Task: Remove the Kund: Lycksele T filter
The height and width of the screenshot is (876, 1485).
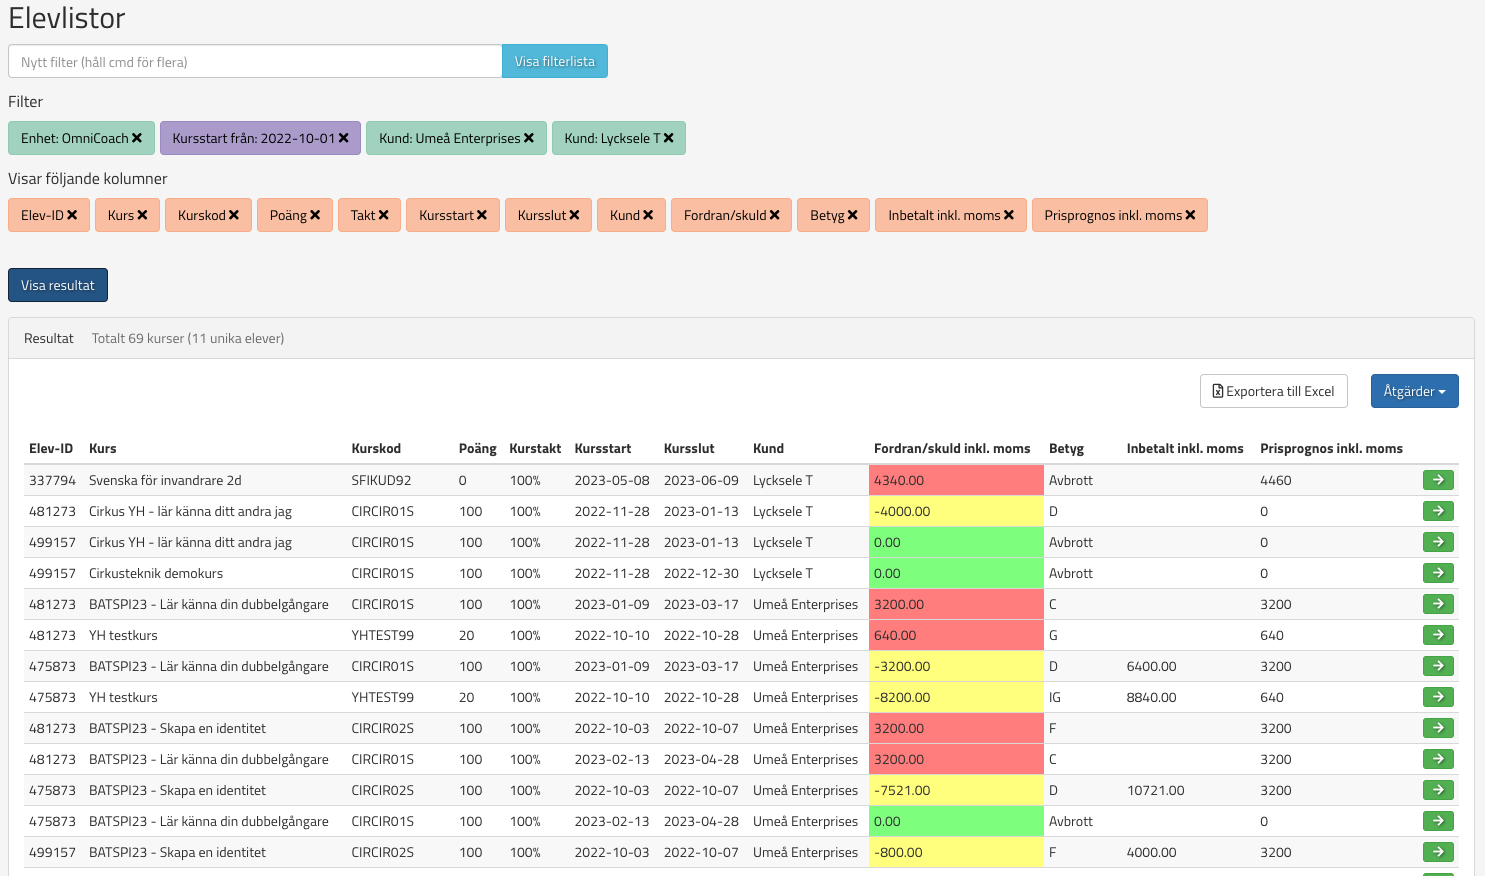Action: 668,139
